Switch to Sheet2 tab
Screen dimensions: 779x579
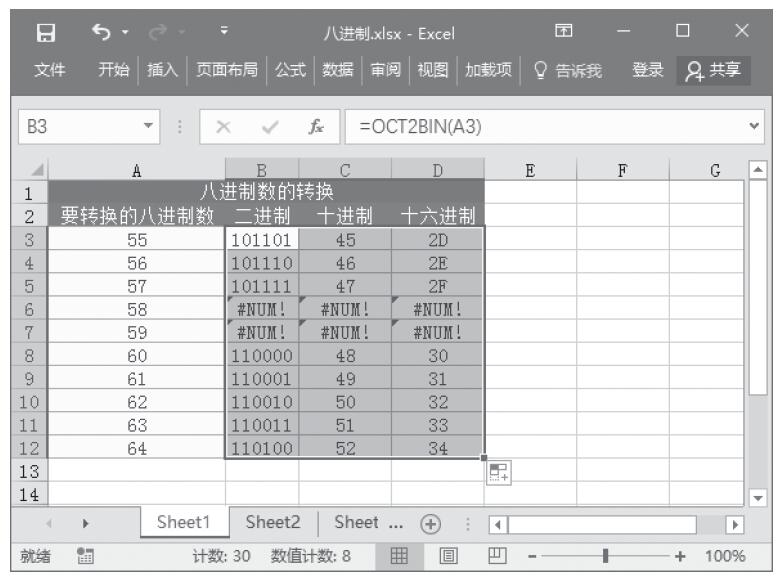tap(273, 523)
